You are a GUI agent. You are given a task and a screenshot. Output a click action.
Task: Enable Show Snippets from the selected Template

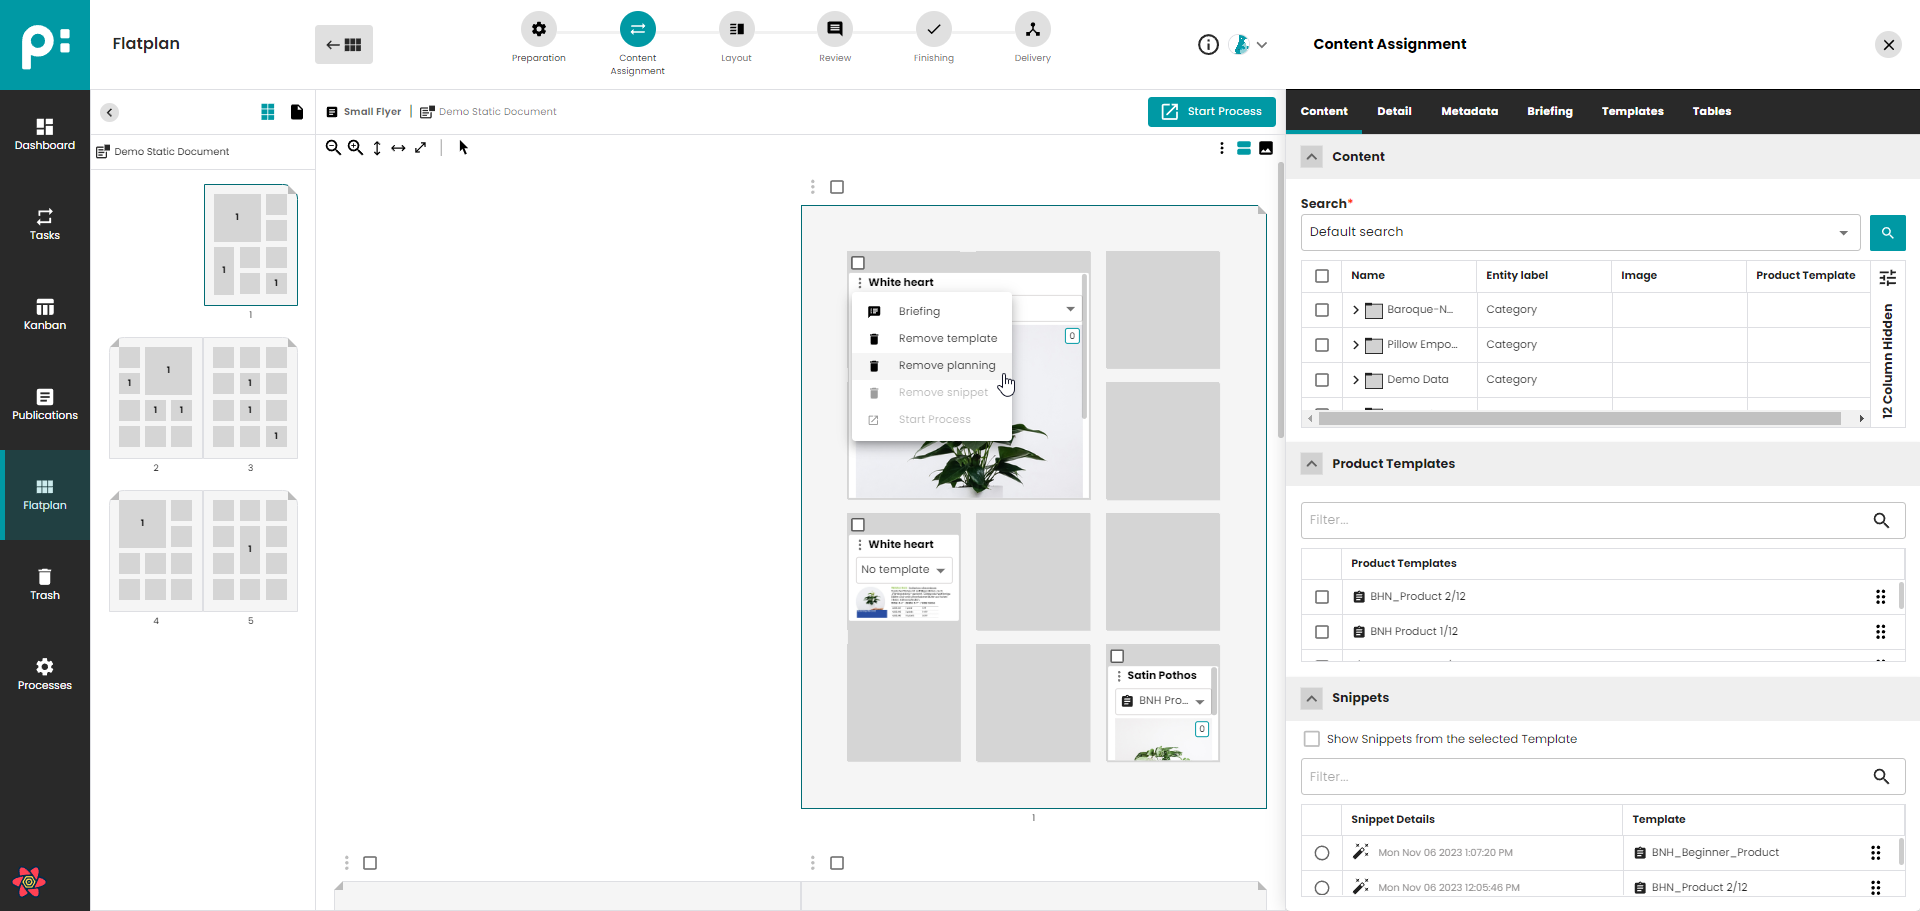pos(1312,739)
